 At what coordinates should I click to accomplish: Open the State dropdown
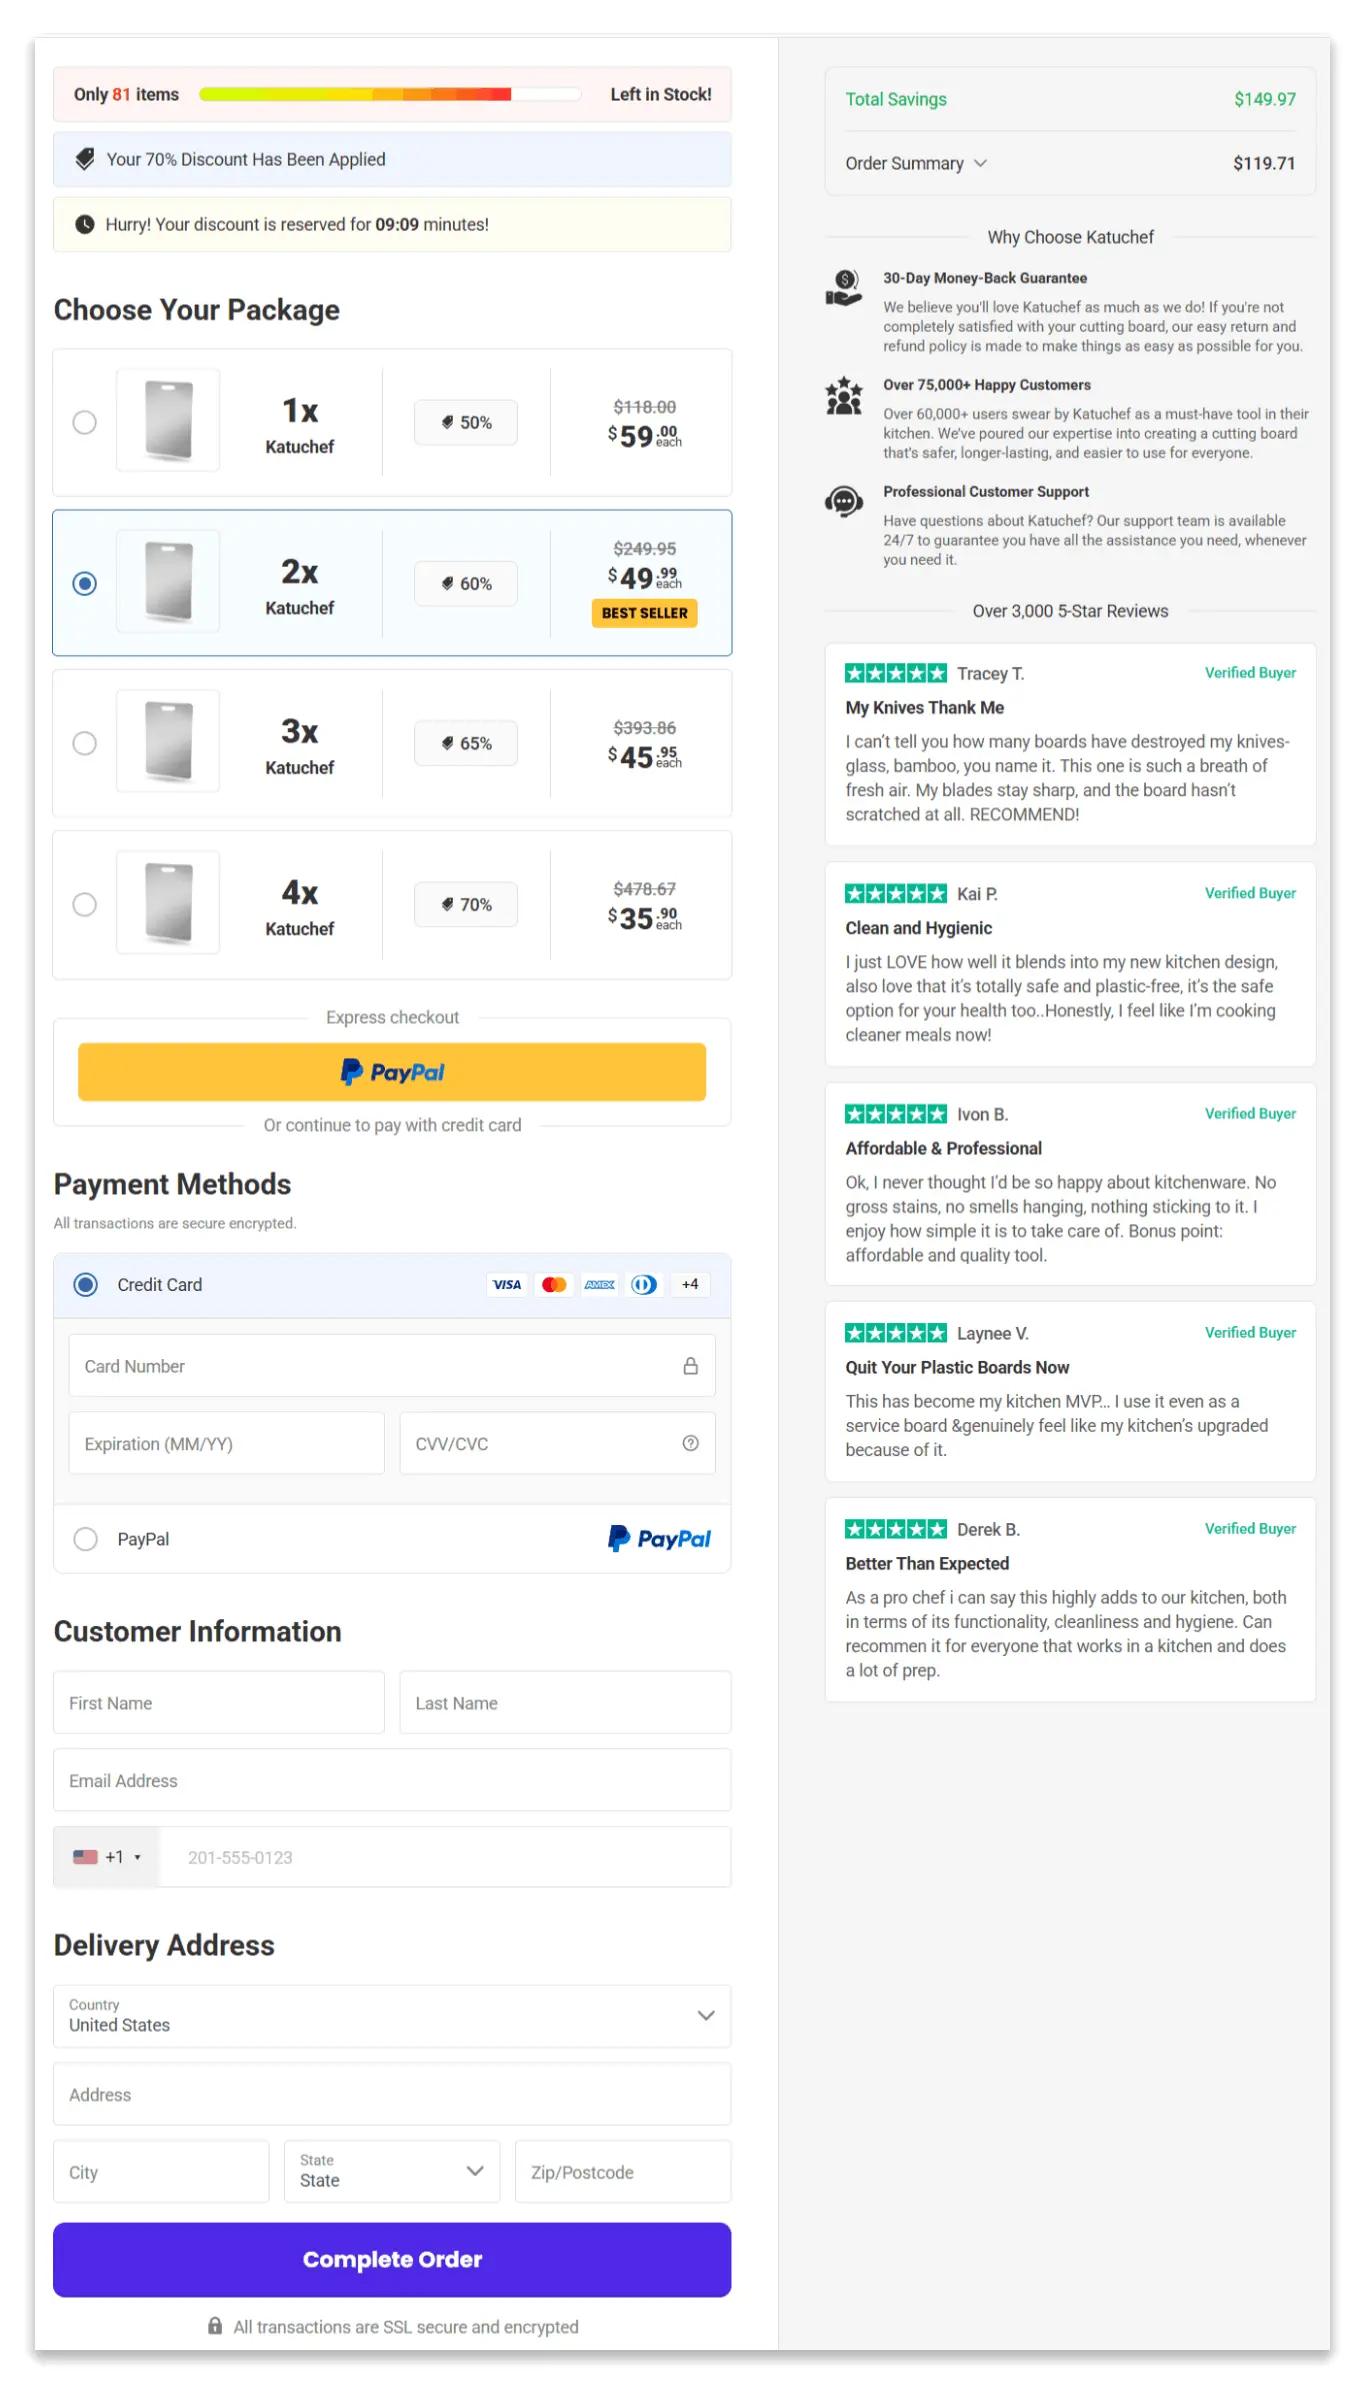391,2171
